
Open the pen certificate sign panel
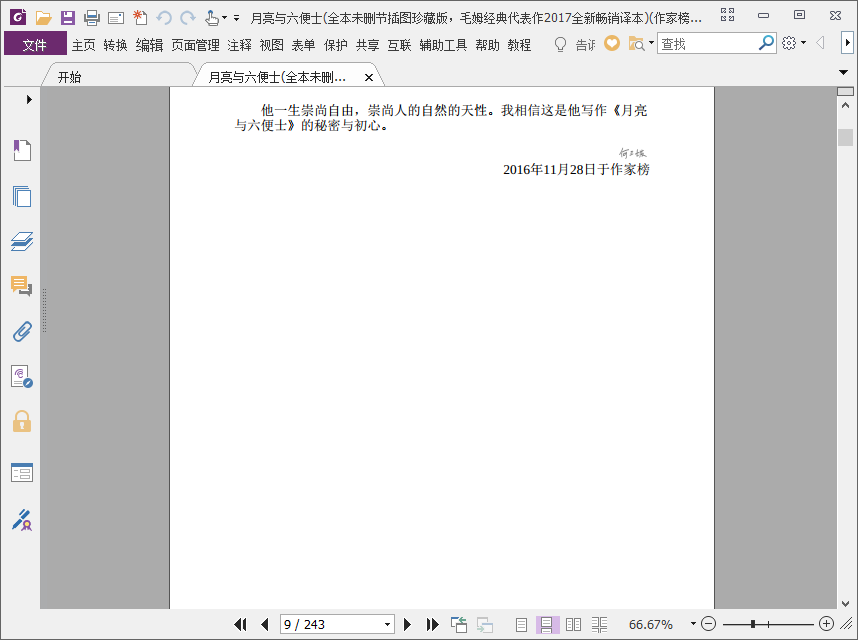click(x=22, y=520)
